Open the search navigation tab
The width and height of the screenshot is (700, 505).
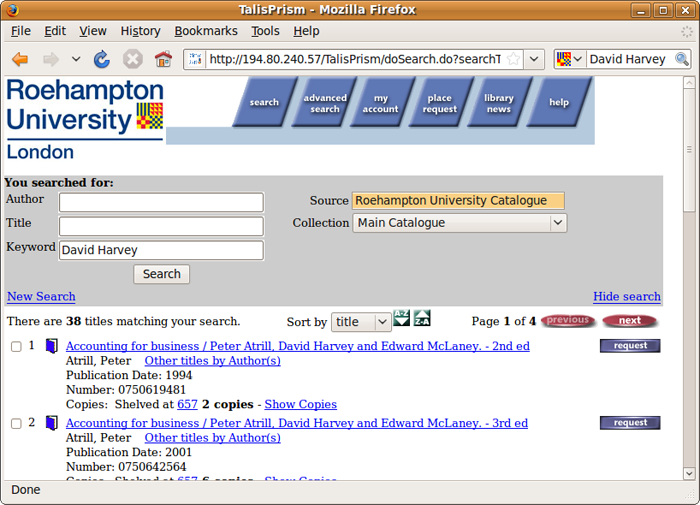[264, 102]
